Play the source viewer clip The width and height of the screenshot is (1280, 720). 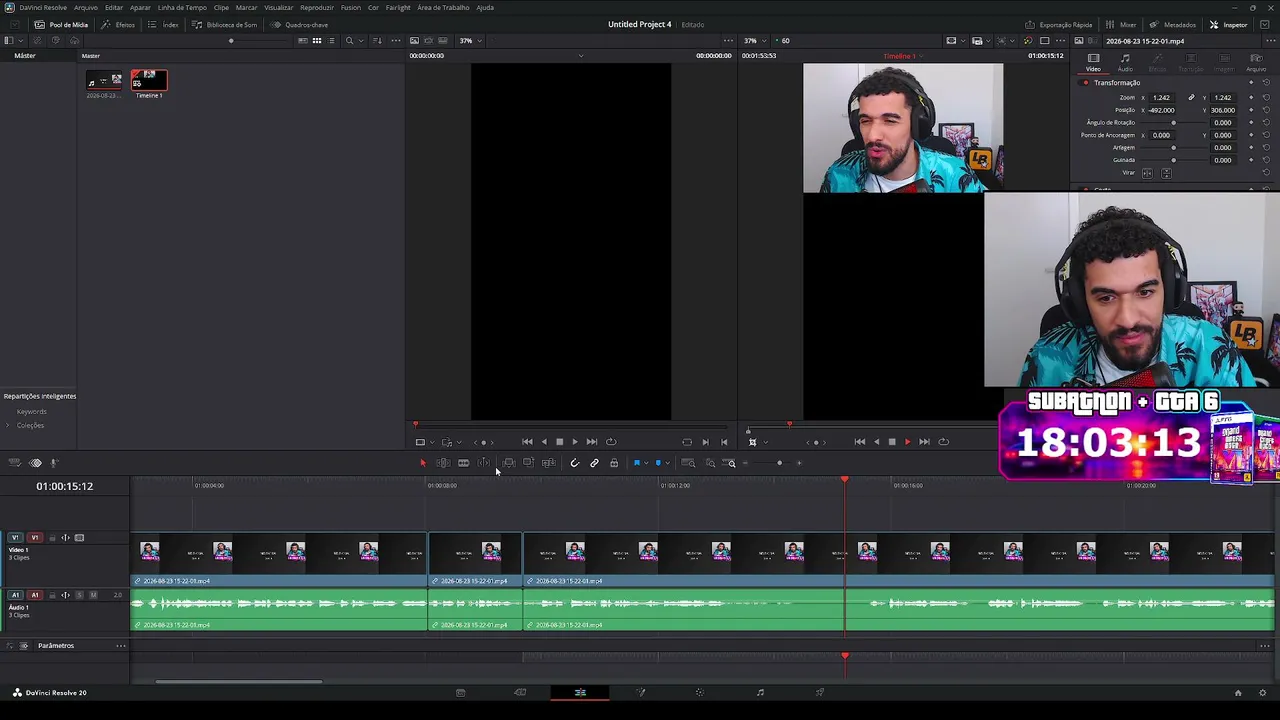574,442
